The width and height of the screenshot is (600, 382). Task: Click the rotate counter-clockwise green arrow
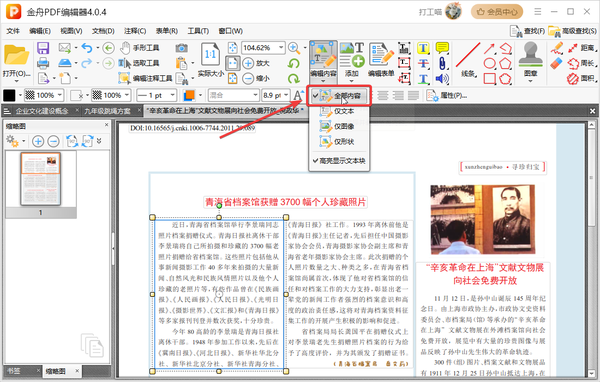coord(293,63)
